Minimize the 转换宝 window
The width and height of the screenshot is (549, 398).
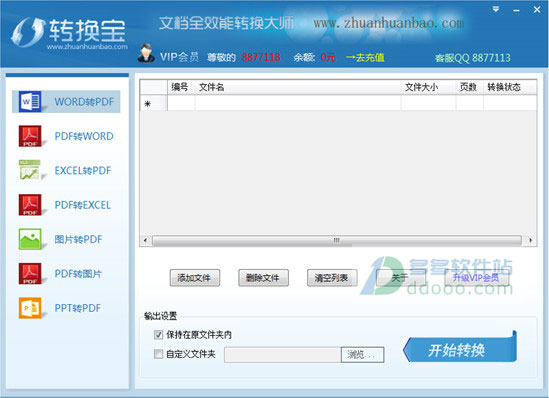tap(516, 10)
